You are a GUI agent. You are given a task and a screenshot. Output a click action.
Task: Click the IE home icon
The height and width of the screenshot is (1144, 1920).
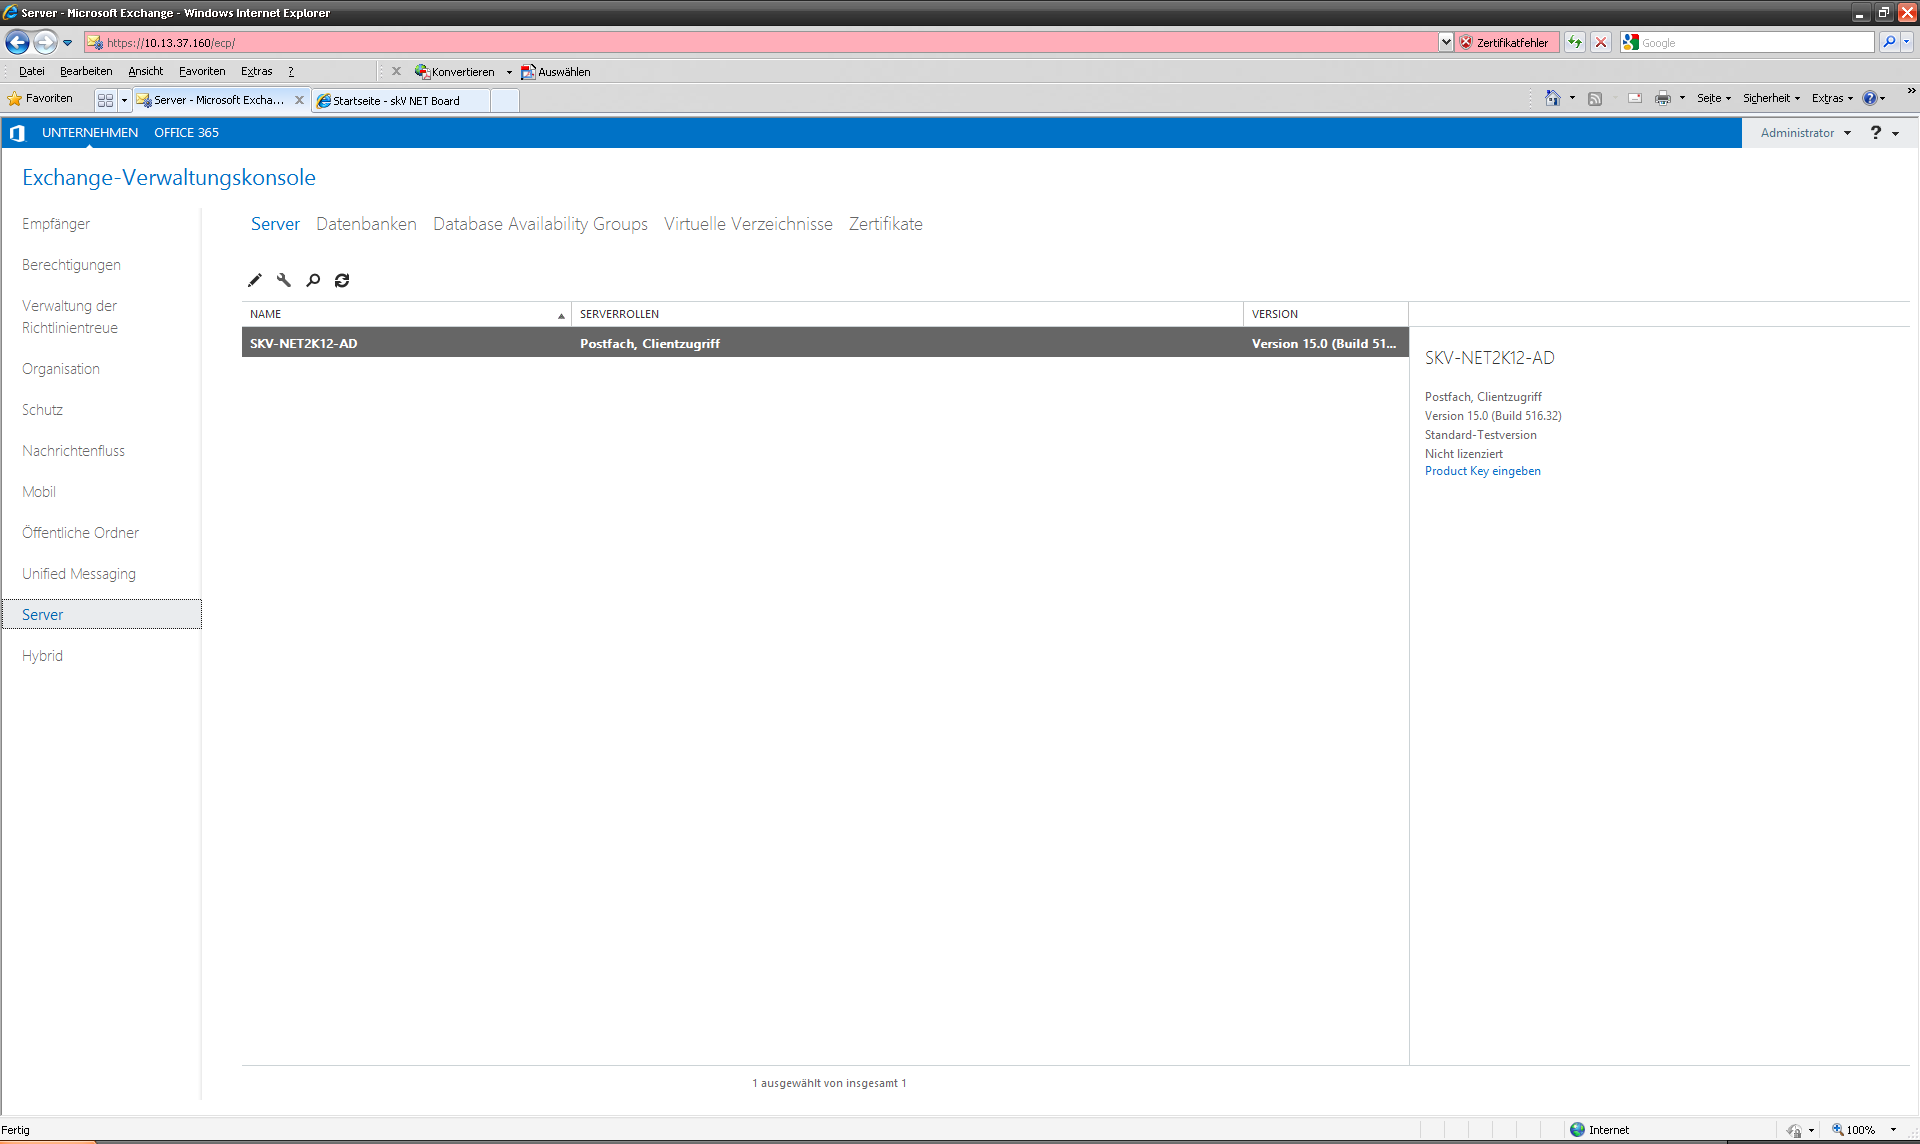point(1552,98)
